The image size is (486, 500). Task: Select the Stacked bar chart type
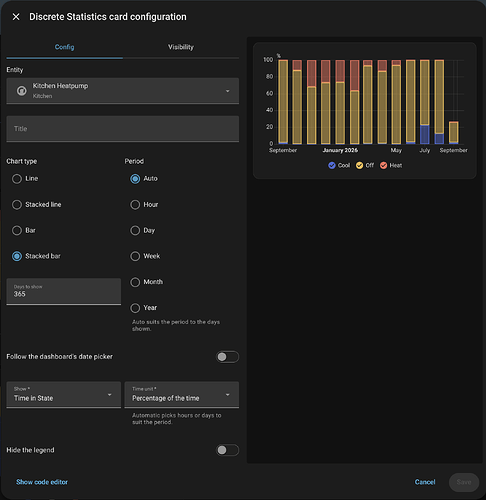(x=17, y=256)
